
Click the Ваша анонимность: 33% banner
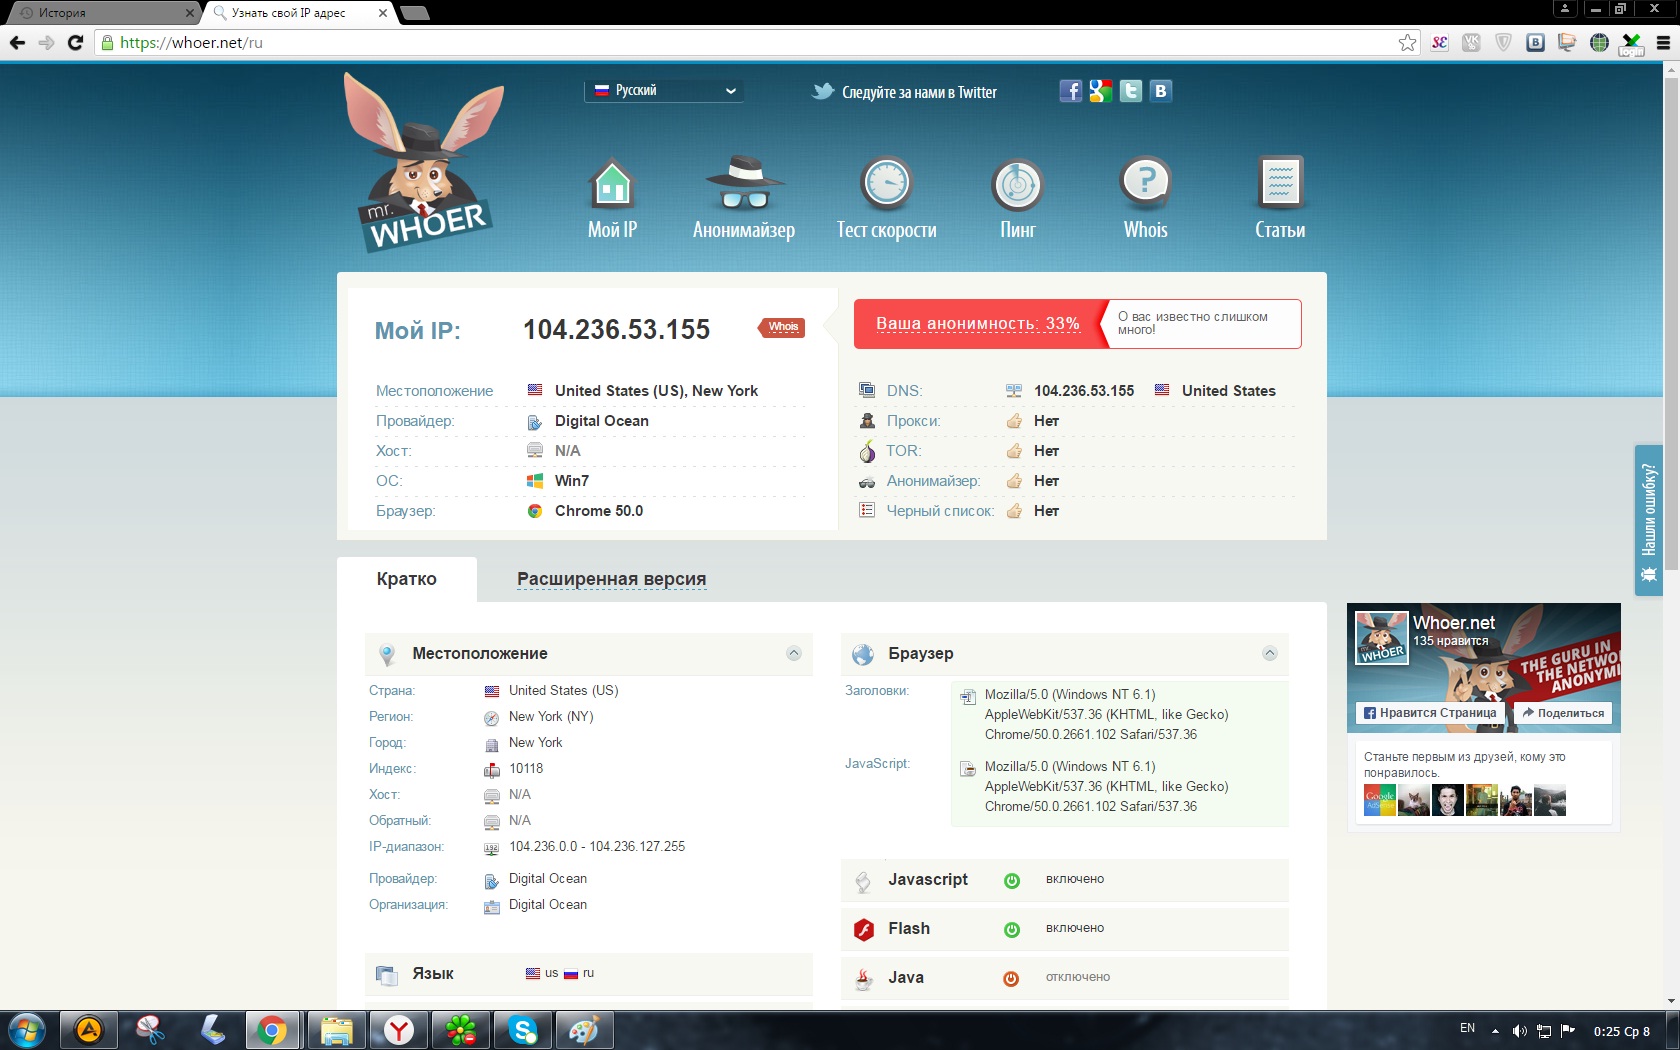coord(978,324)
